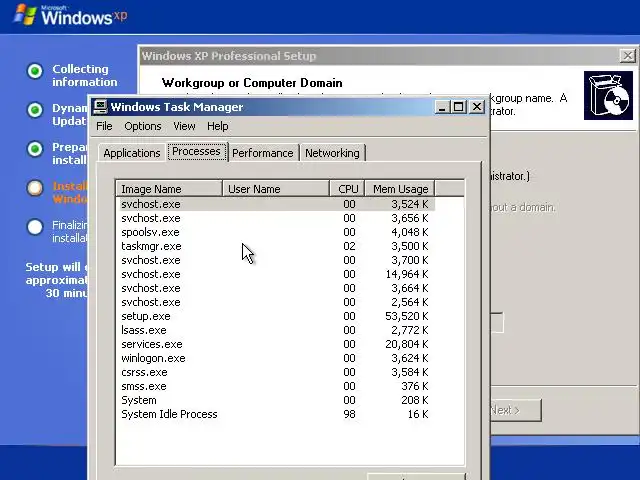Image resolution: width=640 pixels, height=480 pixels.
Task: Select the lsass.exe process
Action: point(277,330)
